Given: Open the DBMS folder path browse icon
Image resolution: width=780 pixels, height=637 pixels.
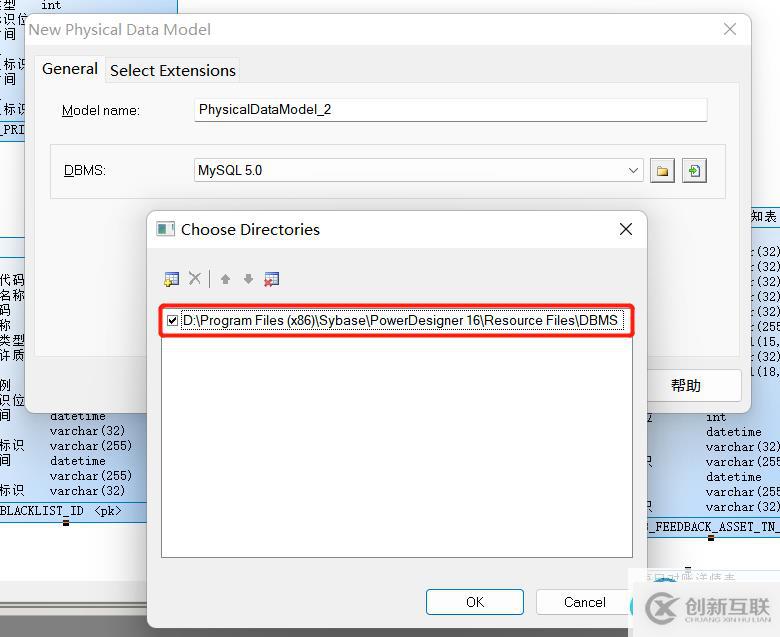Looking at the screenshot, I should pos(662,171).
